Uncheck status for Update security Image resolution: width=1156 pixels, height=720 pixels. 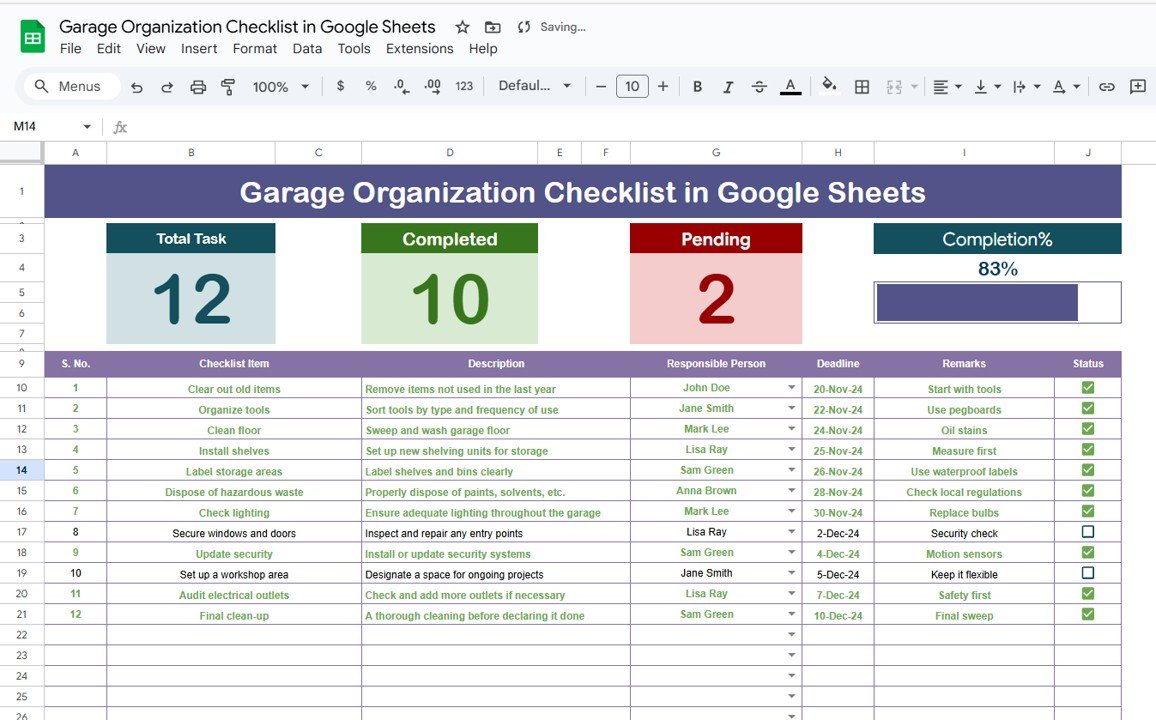(x=1087, y=552)
